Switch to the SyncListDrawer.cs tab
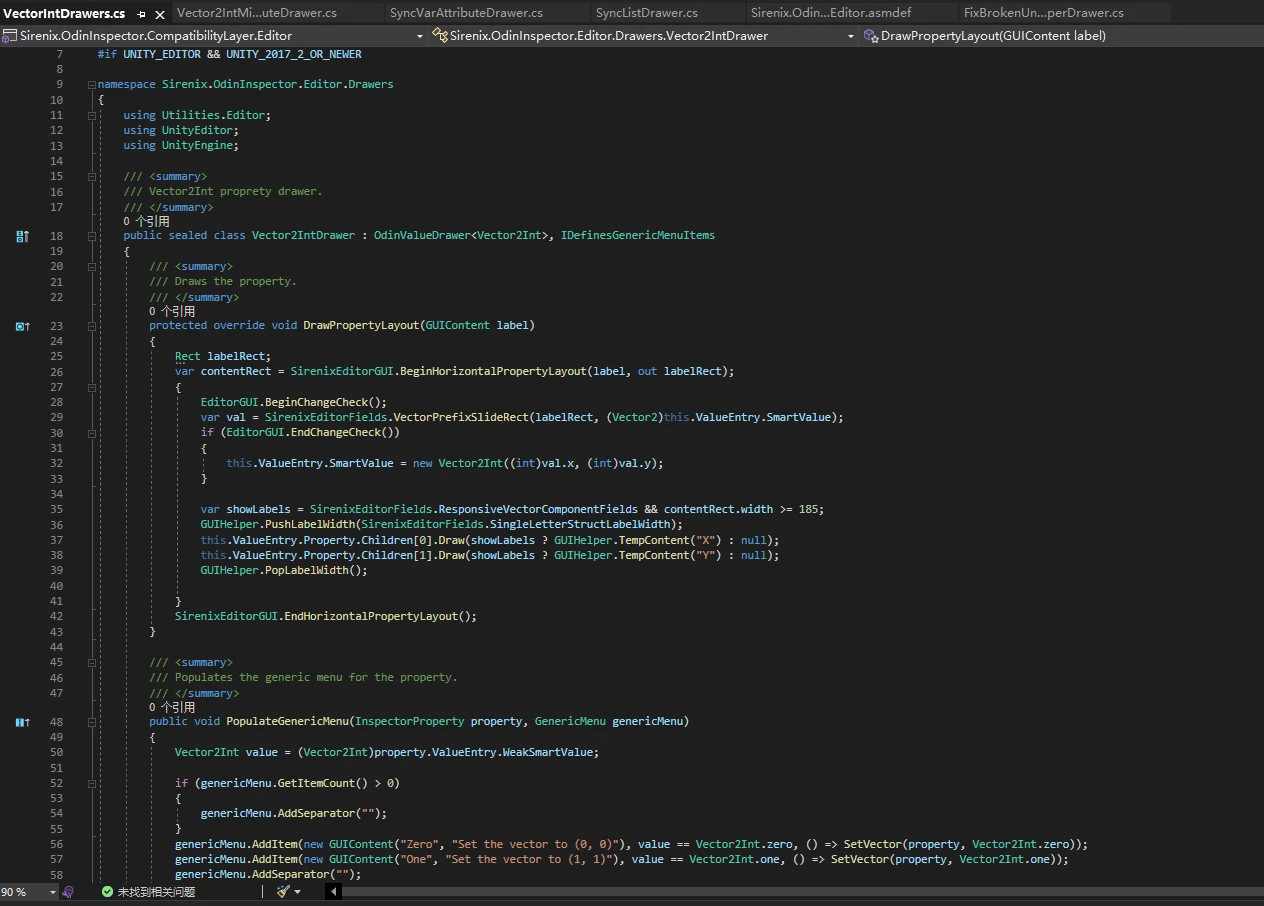This screenshot has height=906, width=1264. [647, 13]
